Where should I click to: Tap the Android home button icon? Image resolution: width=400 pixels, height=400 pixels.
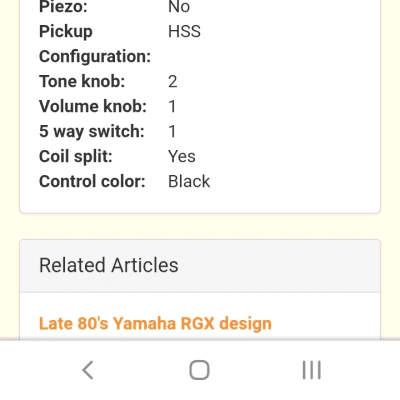tap(199, 370)
